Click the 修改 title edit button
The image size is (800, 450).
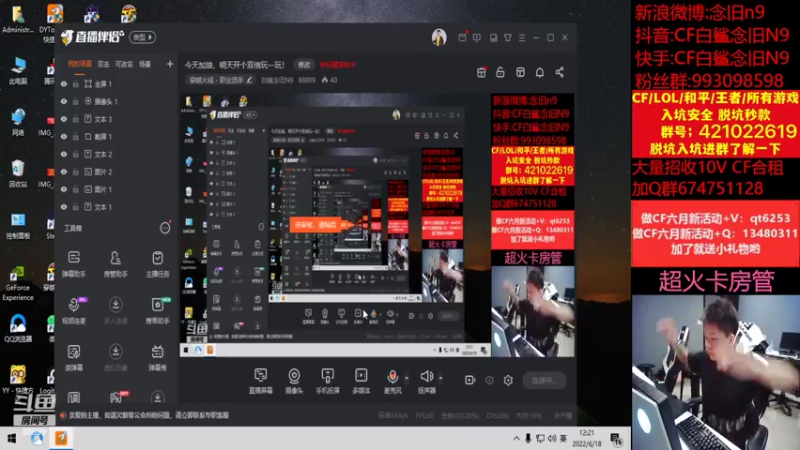click(304, 65)
